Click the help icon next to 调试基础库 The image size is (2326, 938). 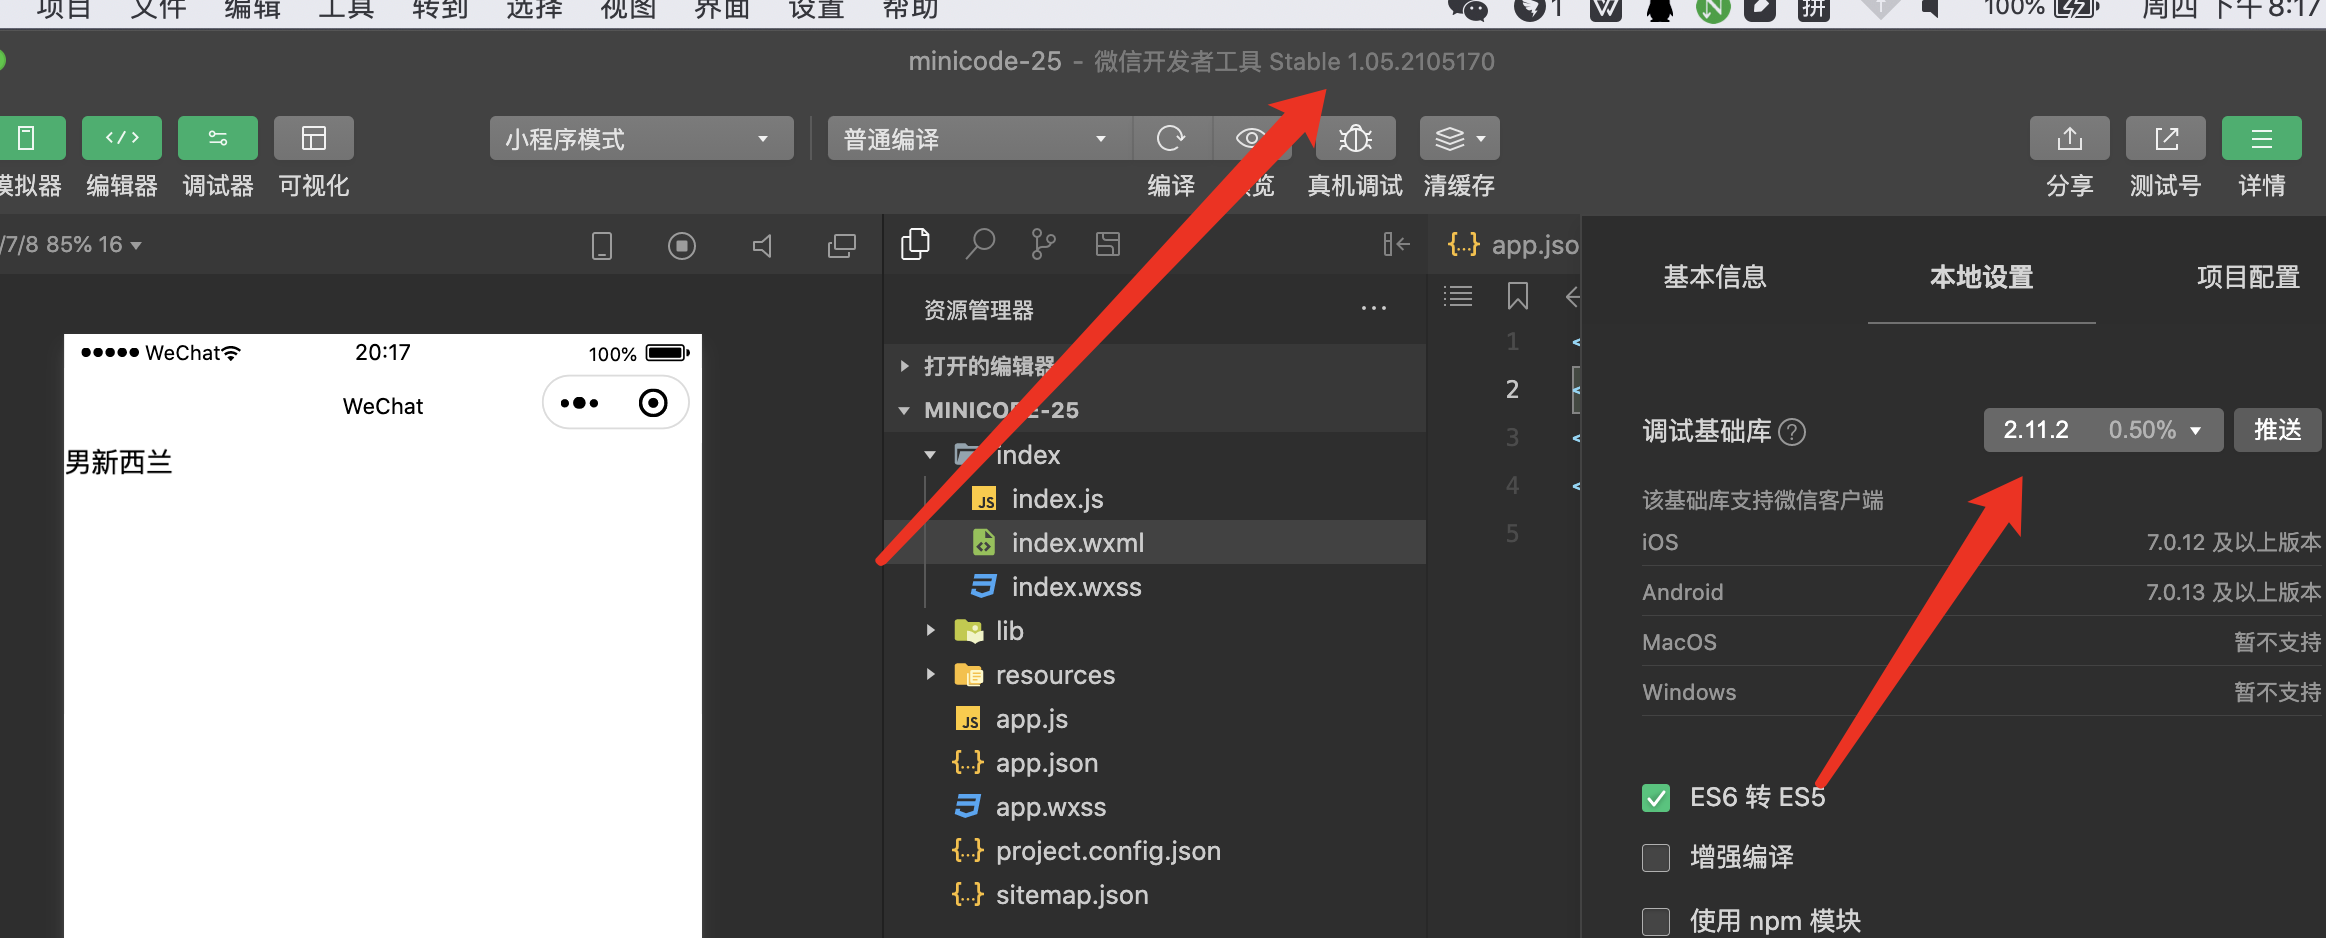pyautogui.click(x=1793, y=432)
